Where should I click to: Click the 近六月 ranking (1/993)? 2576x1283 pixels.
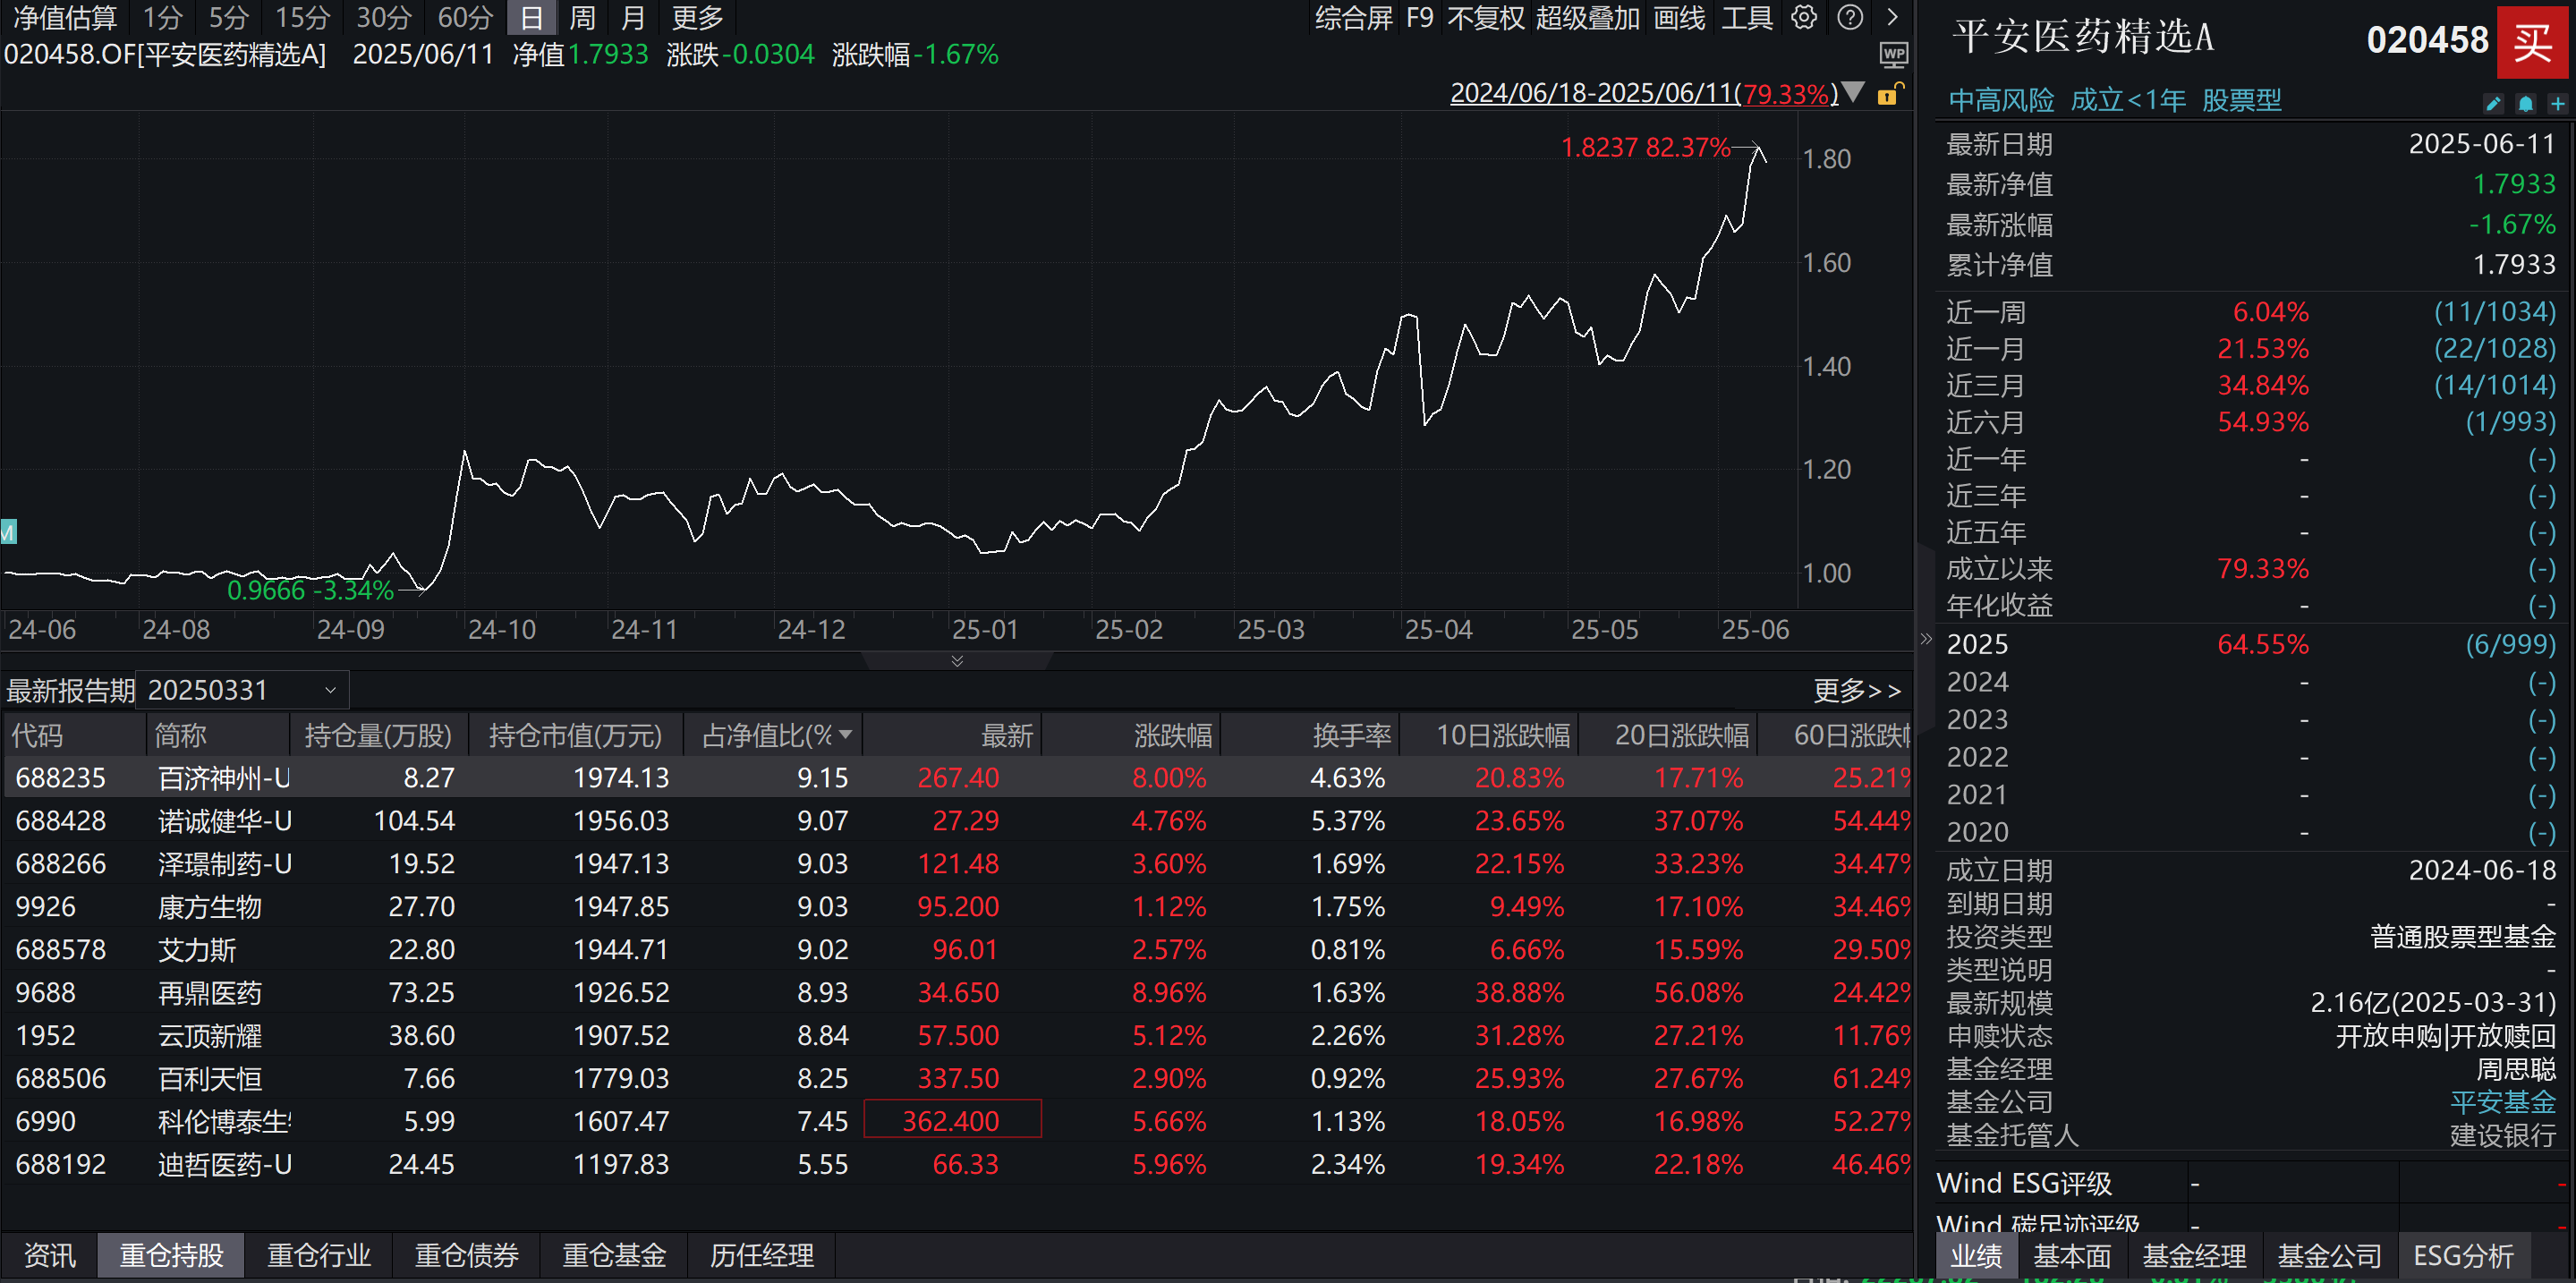click(x=2510, y=422)
